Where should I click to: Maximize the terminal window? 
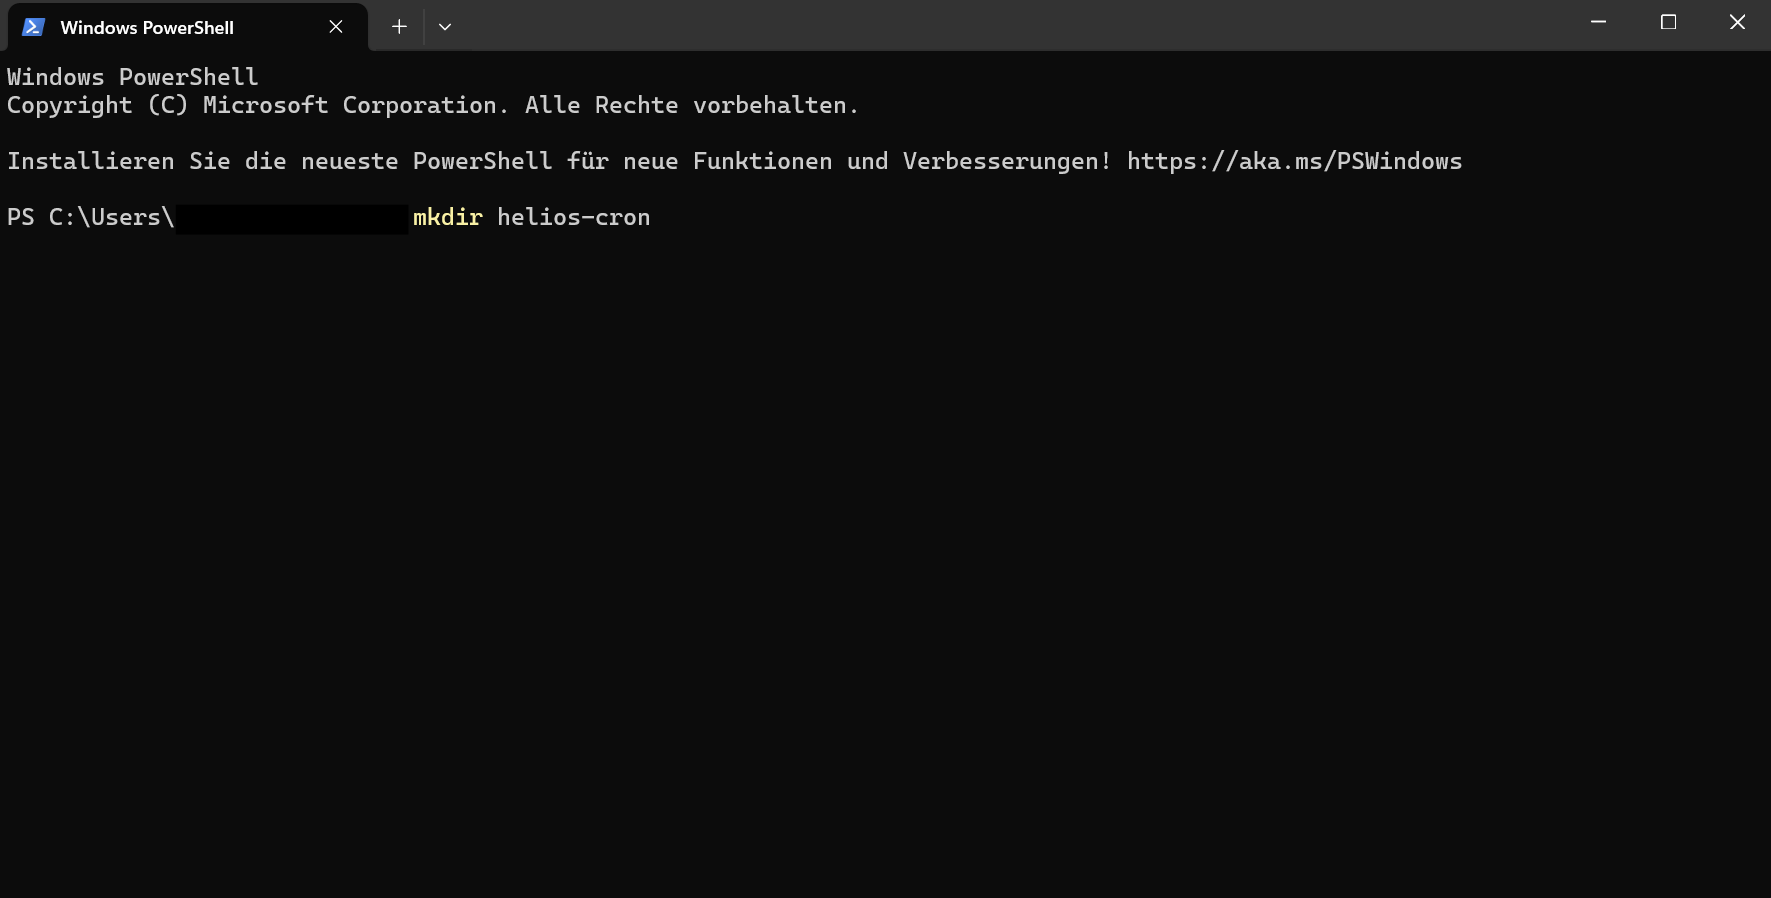tap(1668, 22)
